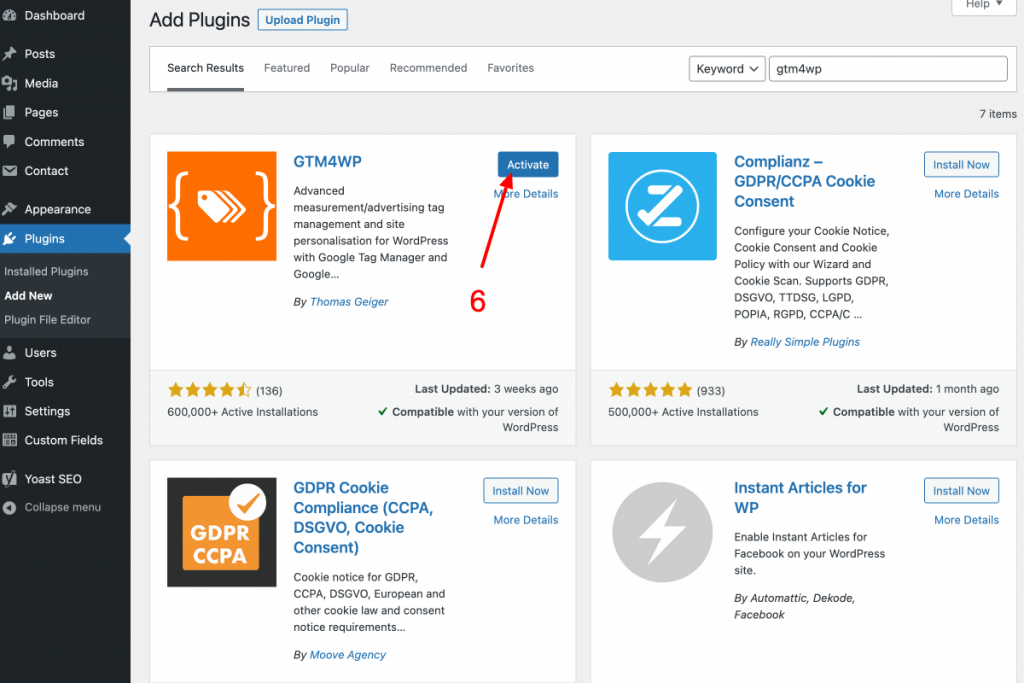Focus the plugin search field containing gtm4wp
1024x683 pixels.
(888, 69)
